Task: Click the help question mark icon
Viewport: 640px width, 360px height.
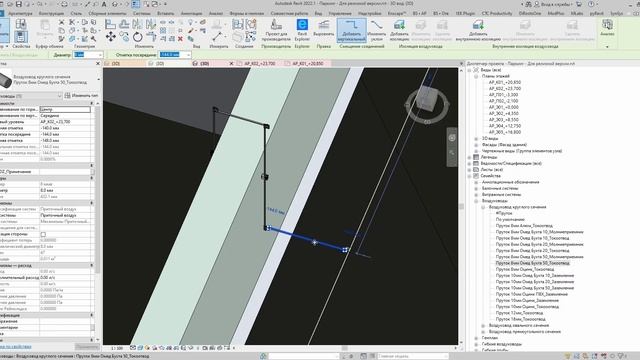Action: pyautogui.click(x=591, y=4)
